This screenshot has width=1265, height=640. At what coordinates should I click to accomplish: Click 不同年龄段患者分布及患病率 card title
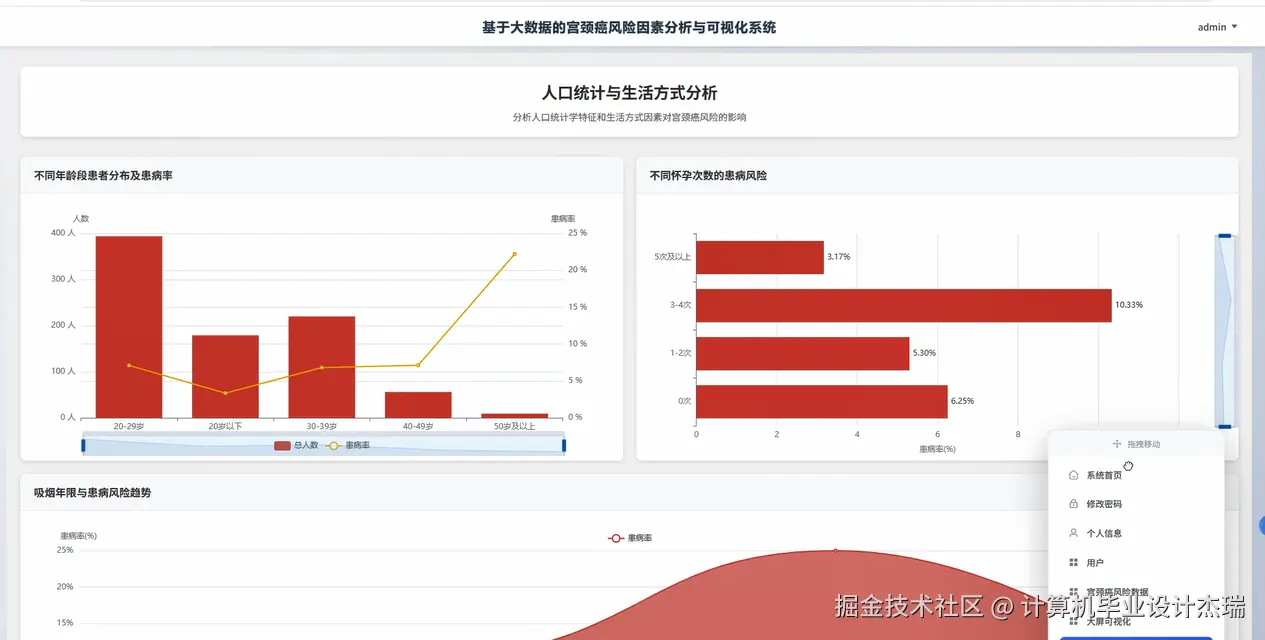point(103,175)
